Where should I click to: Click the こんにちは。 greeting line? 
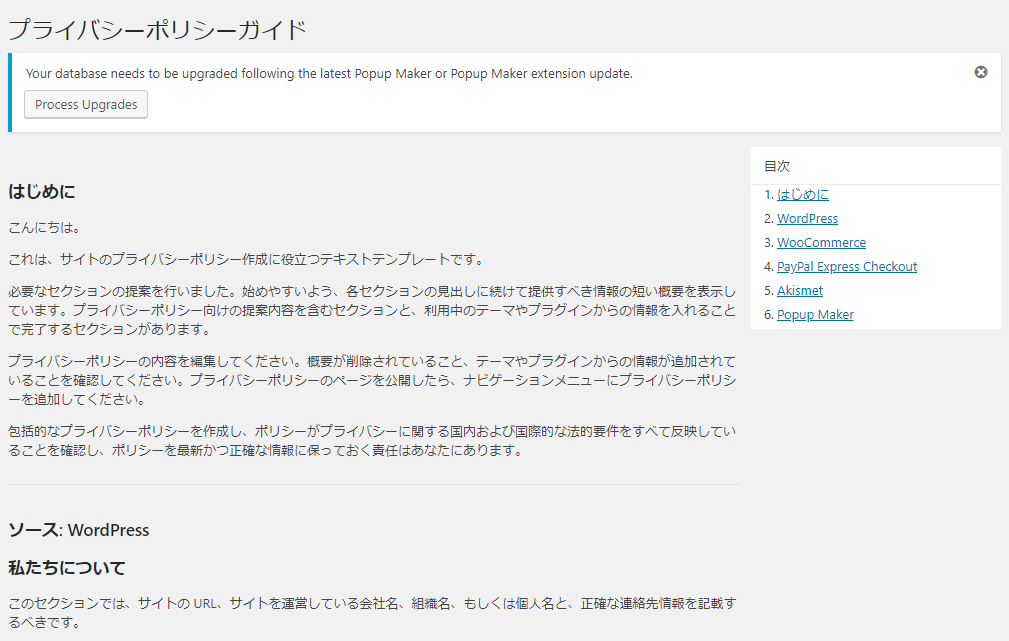[x=44, y=227]
